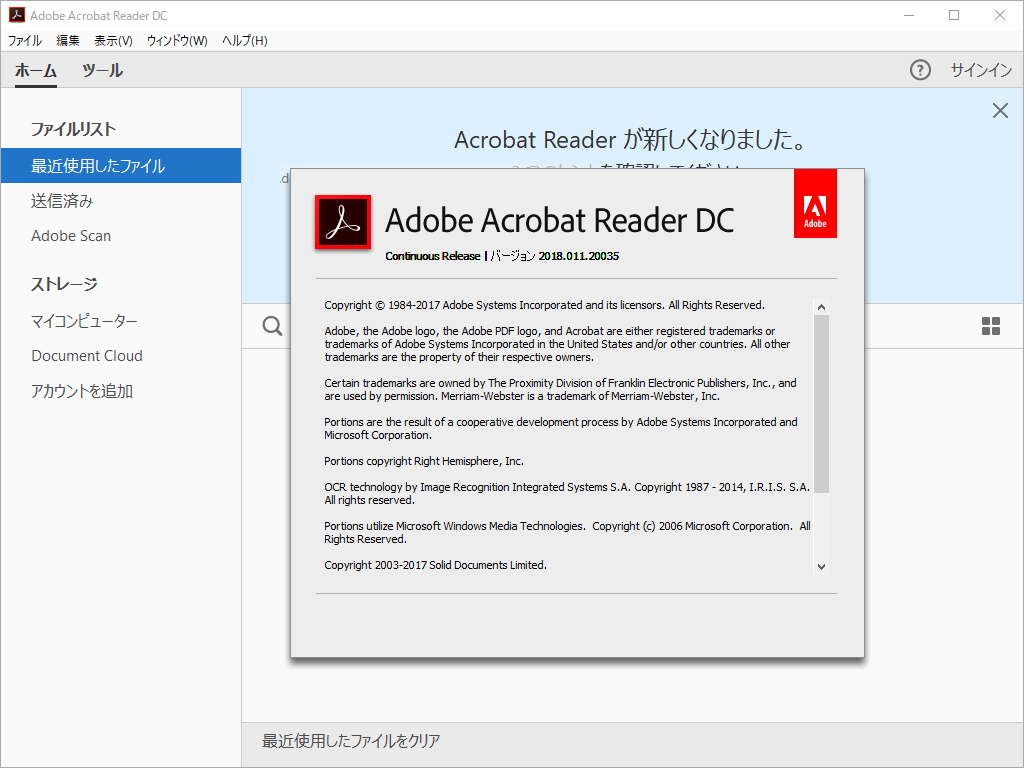Select マイコンピューター under ストレージ

click(x=84, y=319)
